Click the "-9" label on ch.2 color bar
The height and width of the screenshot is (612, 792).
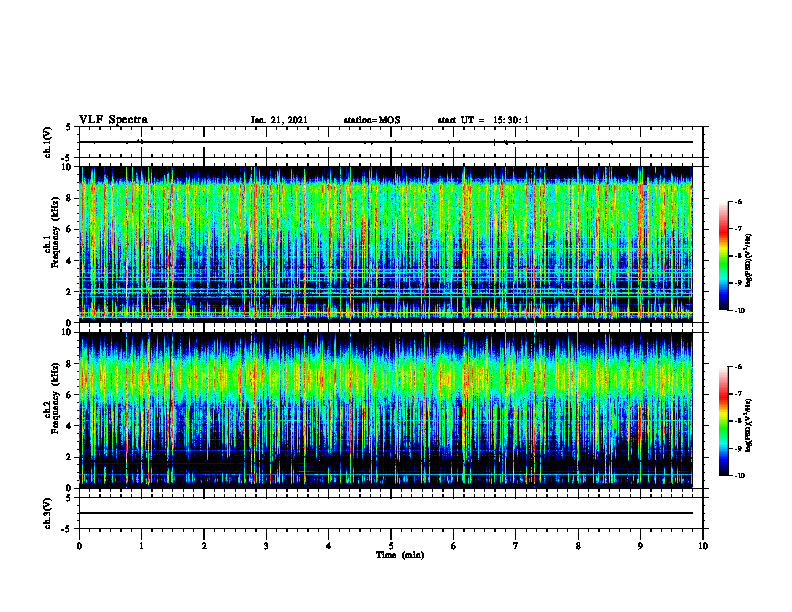738,448
